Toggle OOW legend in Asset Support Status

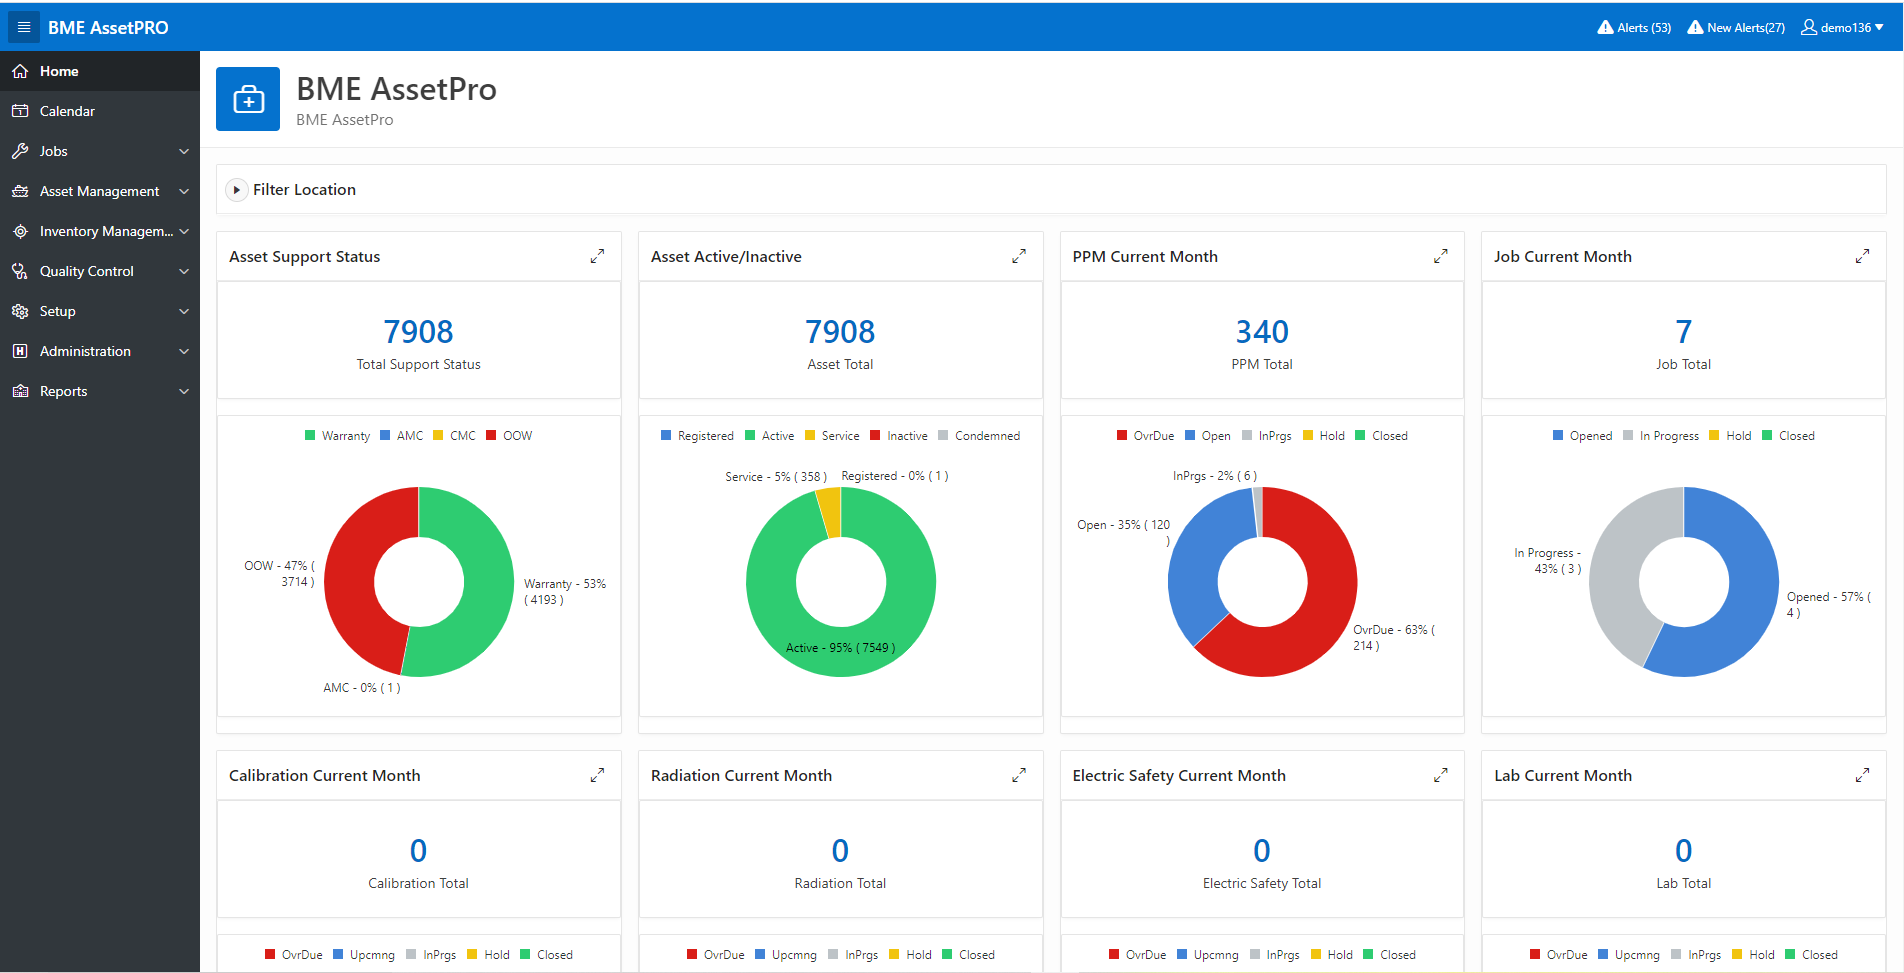(509, 435)
